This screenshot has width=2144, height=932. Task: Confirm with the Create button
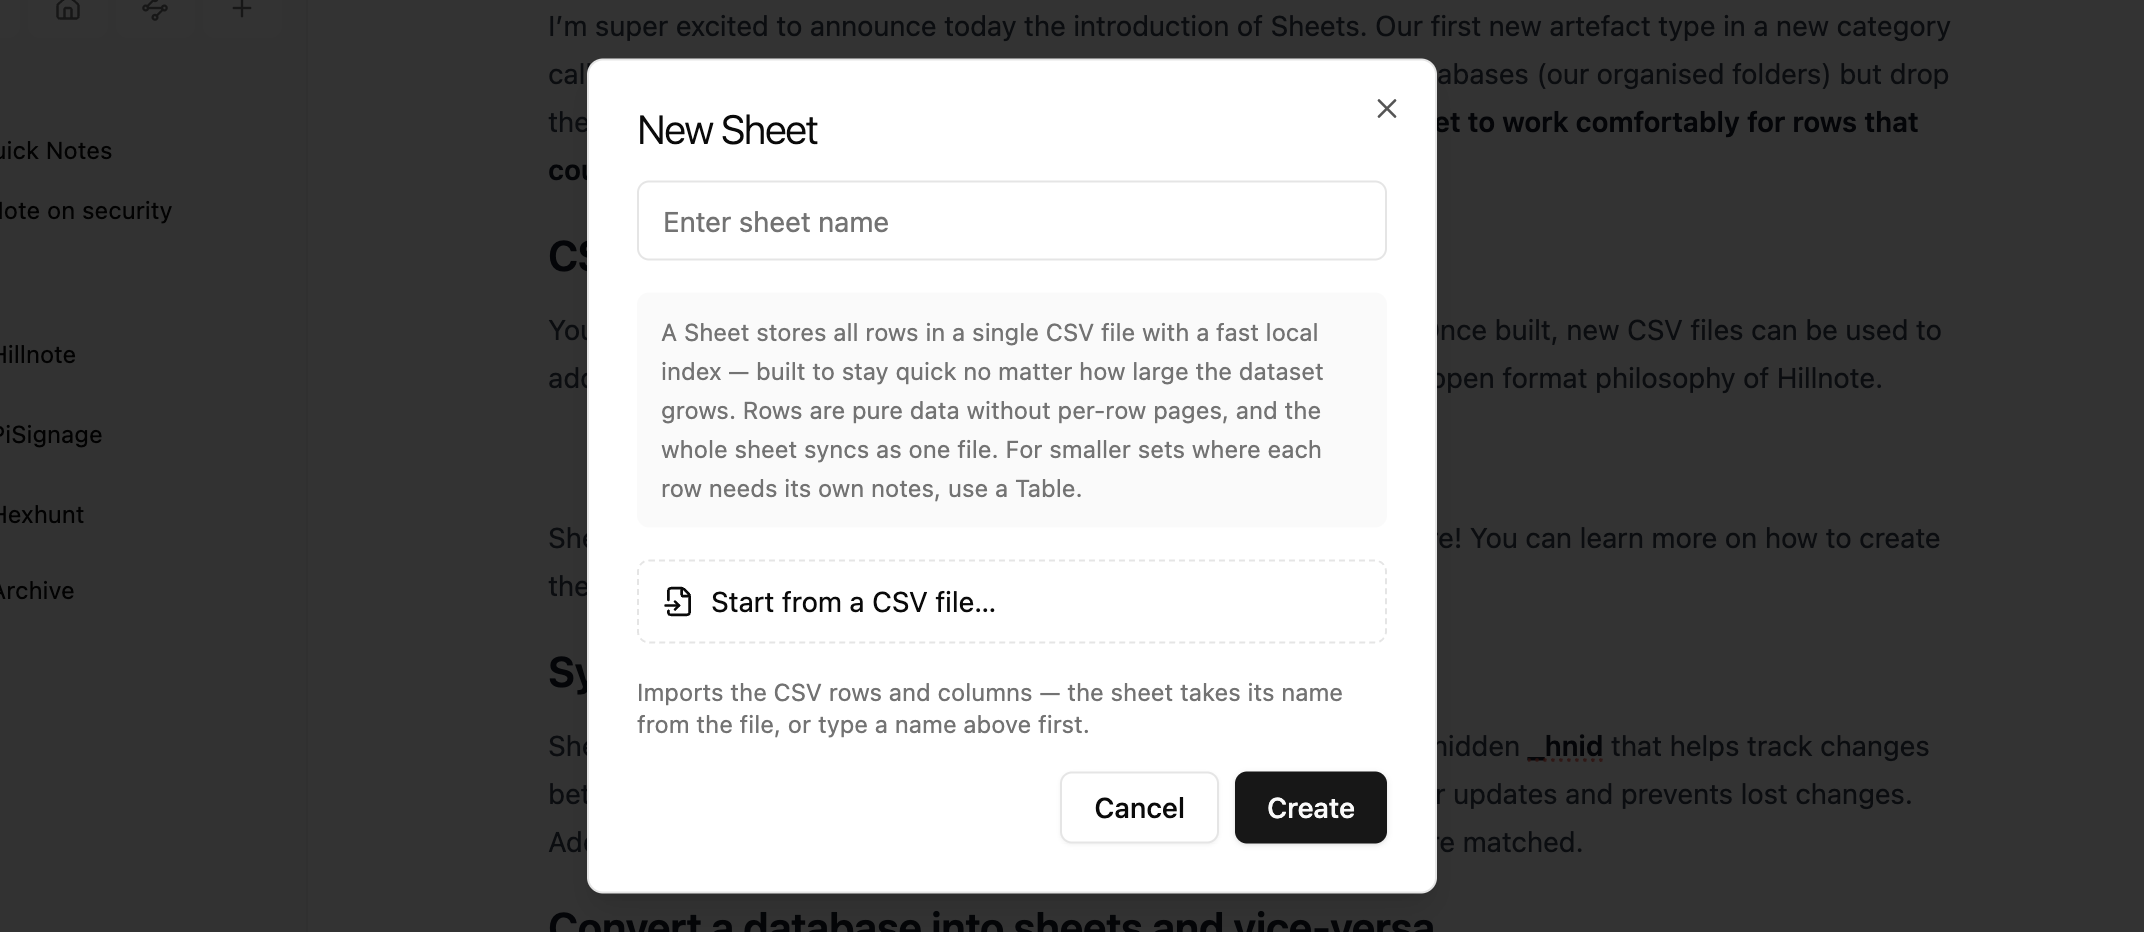point(1310,807)
